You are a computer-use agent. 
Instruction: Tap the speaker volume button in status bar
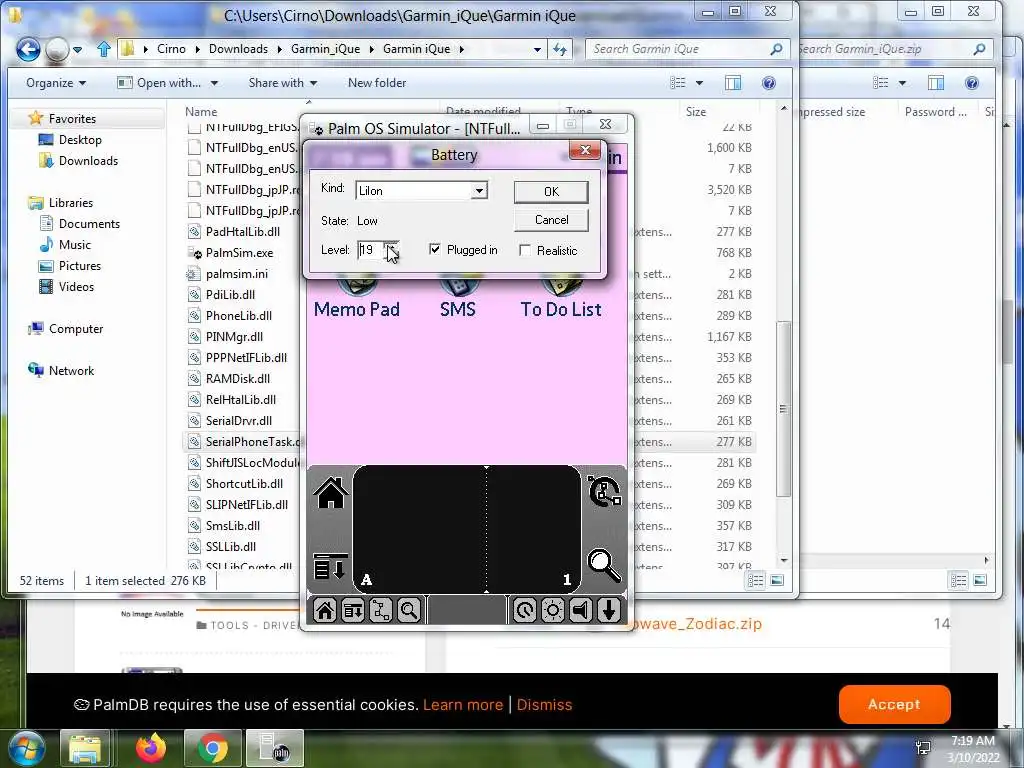581,611
